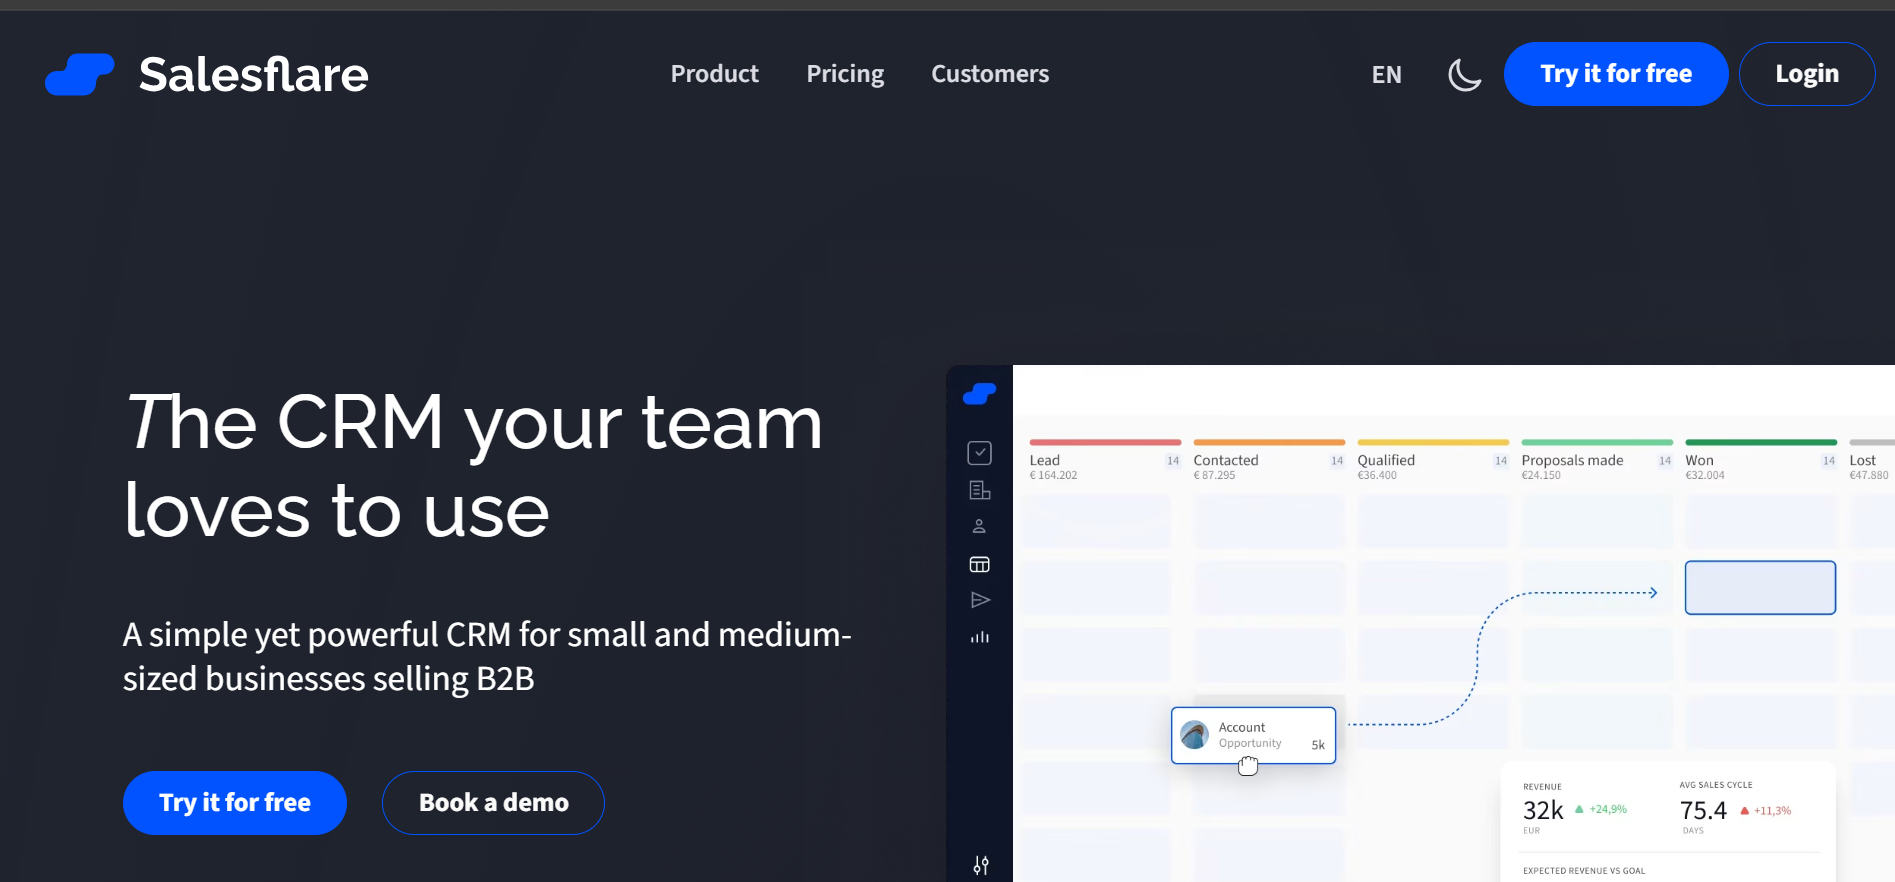The height and width of the screenshot is (882, 1895).
Task: Click the € 87.295 Contacted total
Action: click(1214, 476)
